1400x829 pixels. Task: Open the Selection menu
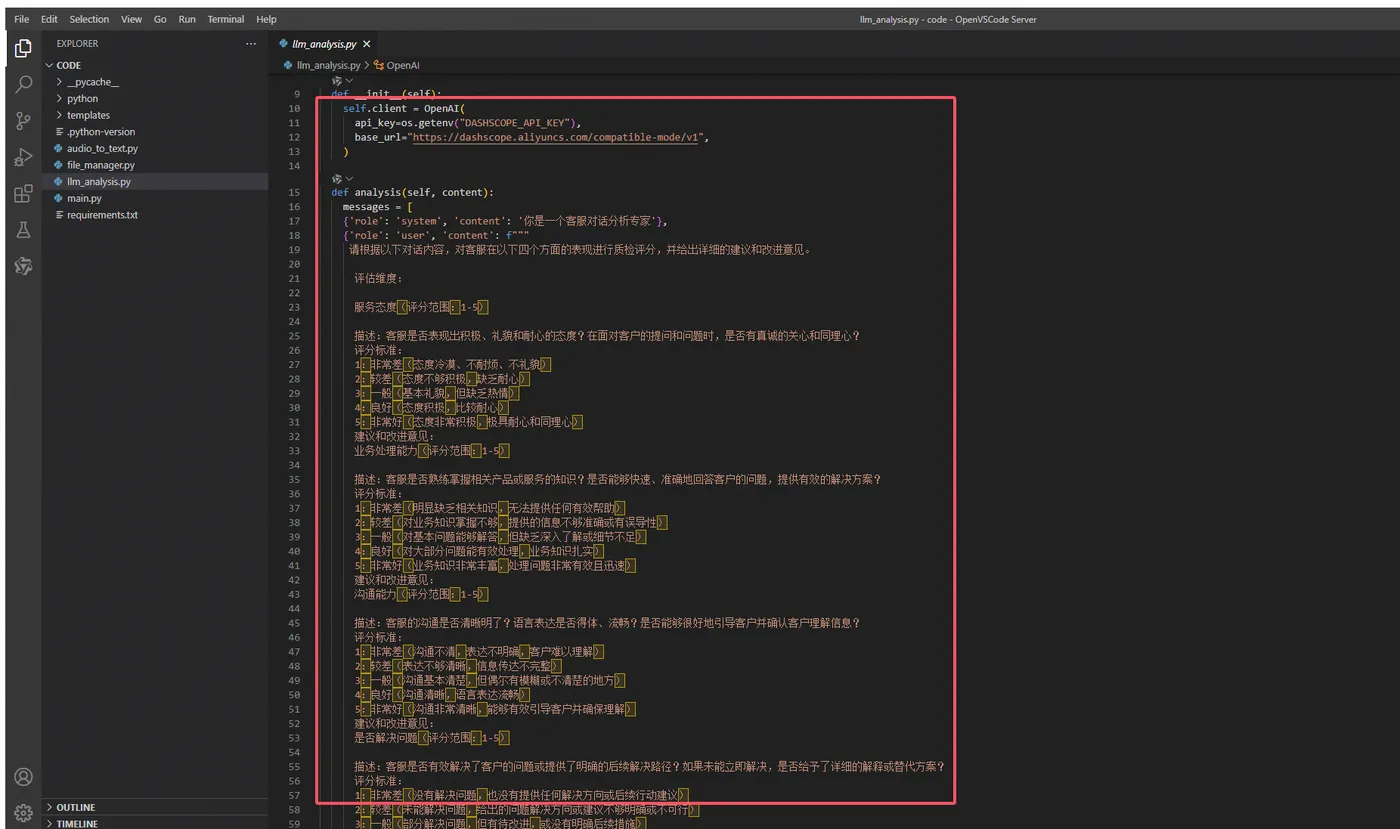[89, 19]
